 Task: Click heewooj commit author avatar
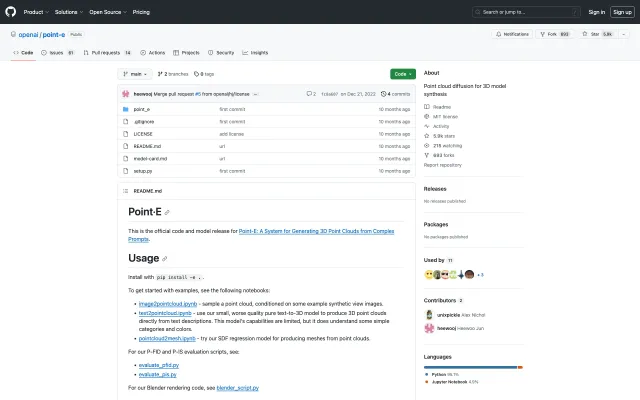click(x=125, y=93)
